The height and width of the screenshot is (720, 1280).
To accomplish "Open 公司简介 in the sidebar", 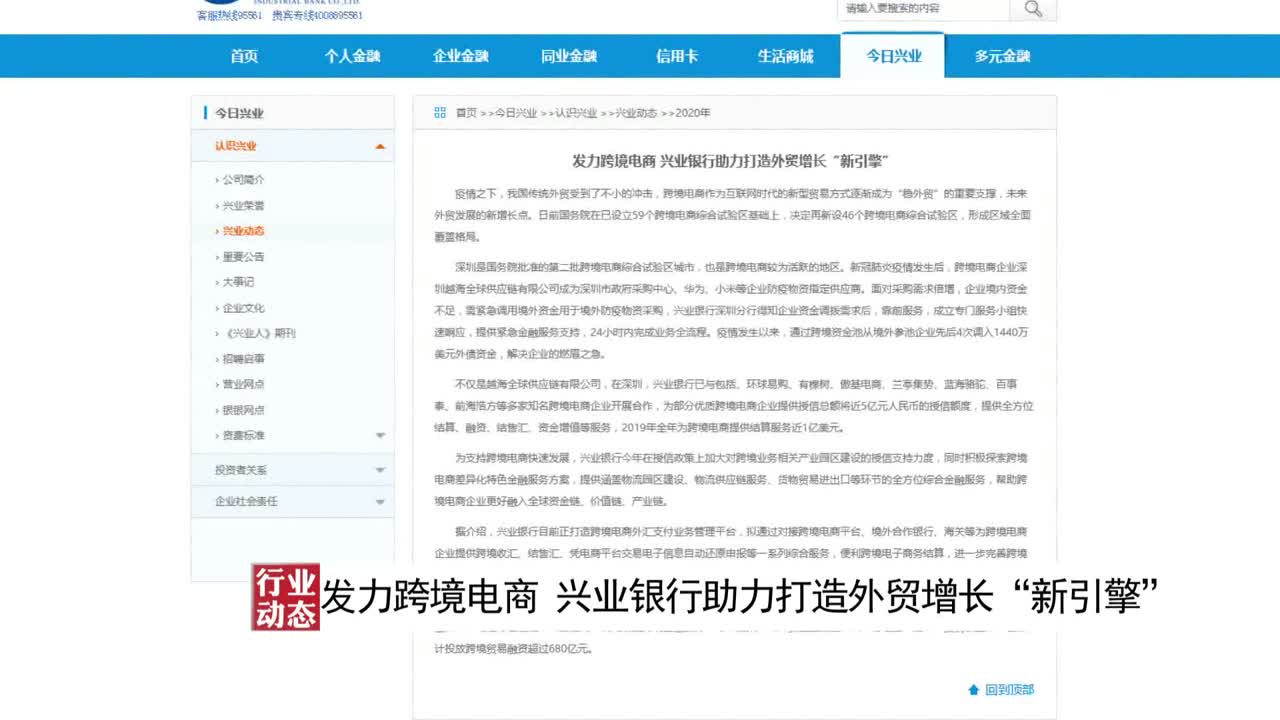I will pyautogui.click(x=243, y=180).
